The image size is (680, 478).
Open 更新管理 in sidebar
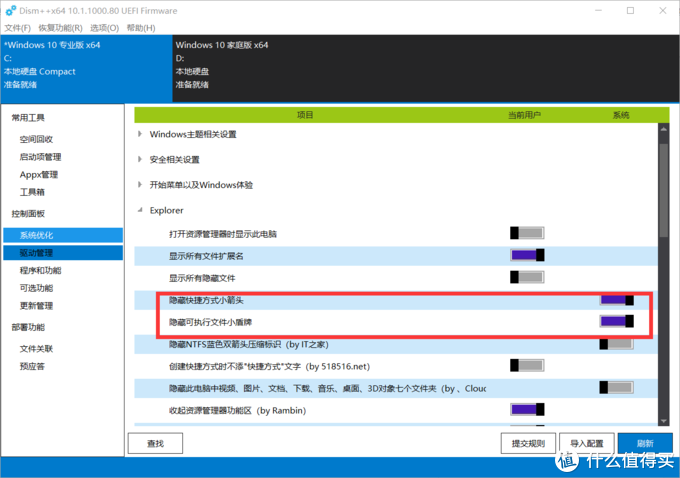(36, 306)
